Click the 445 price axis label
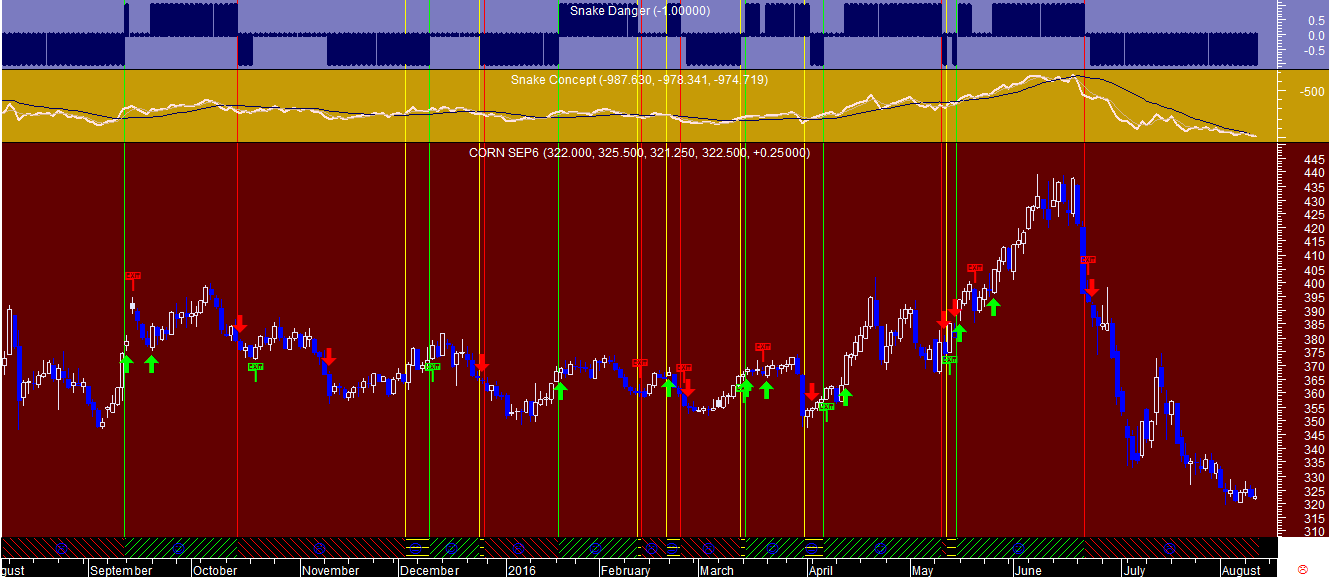1329x577 pixels. coord(1314,159)
